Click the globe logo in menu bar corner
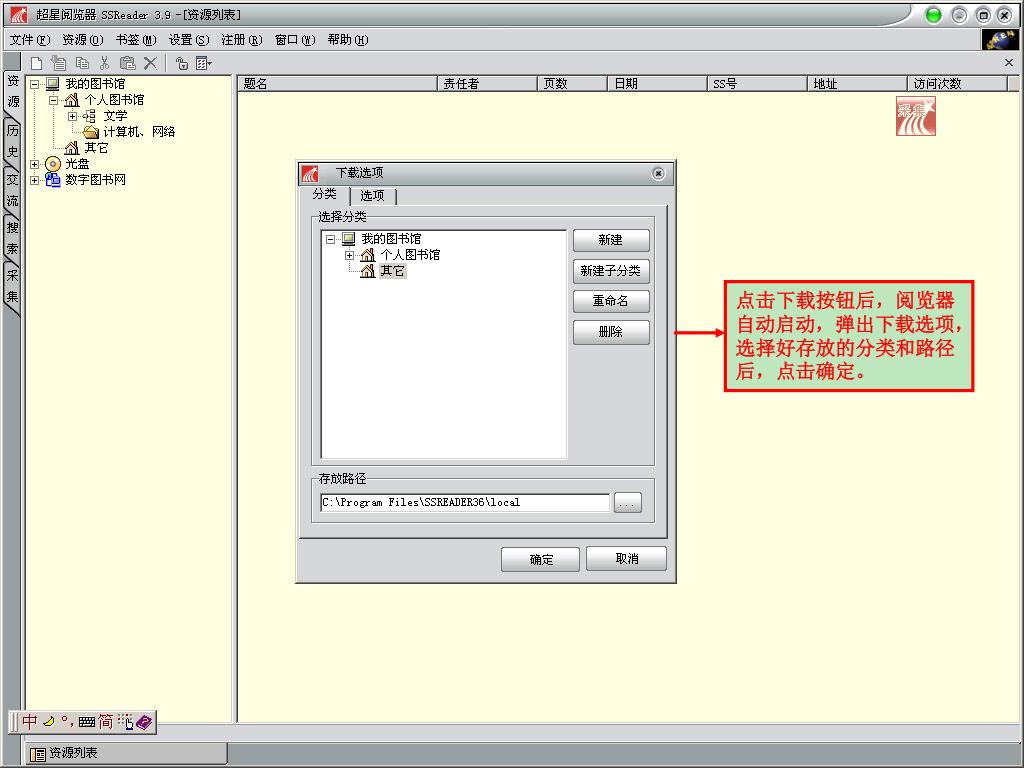This screenshot has width=1024, height=768. 1000,40
